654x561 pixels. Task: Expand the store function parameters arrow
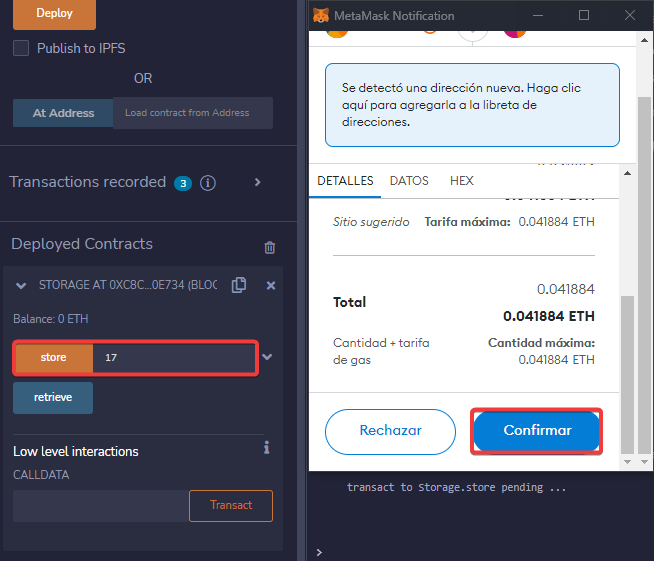coord(267,357)
